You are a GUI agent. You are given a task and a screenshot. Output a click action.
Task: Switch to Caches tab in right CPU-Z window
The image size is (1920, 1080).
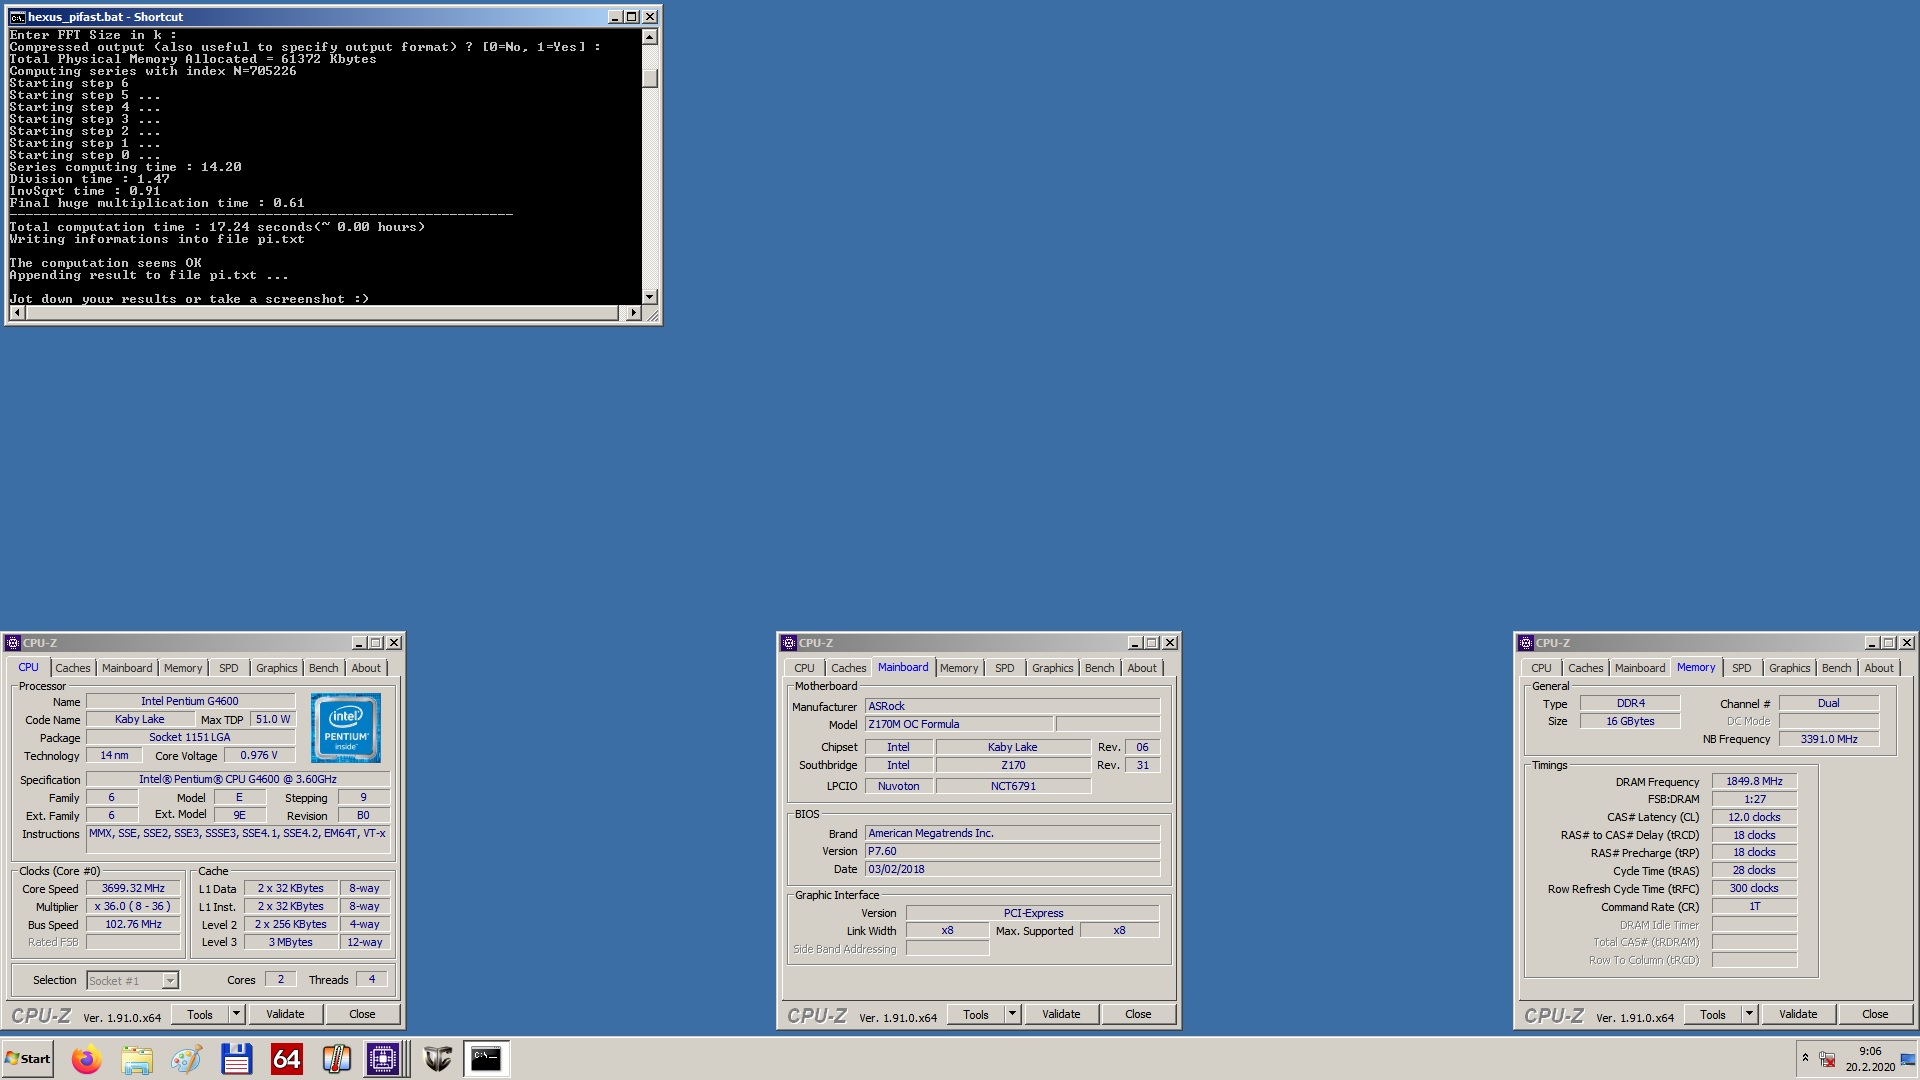[1585, 668]
